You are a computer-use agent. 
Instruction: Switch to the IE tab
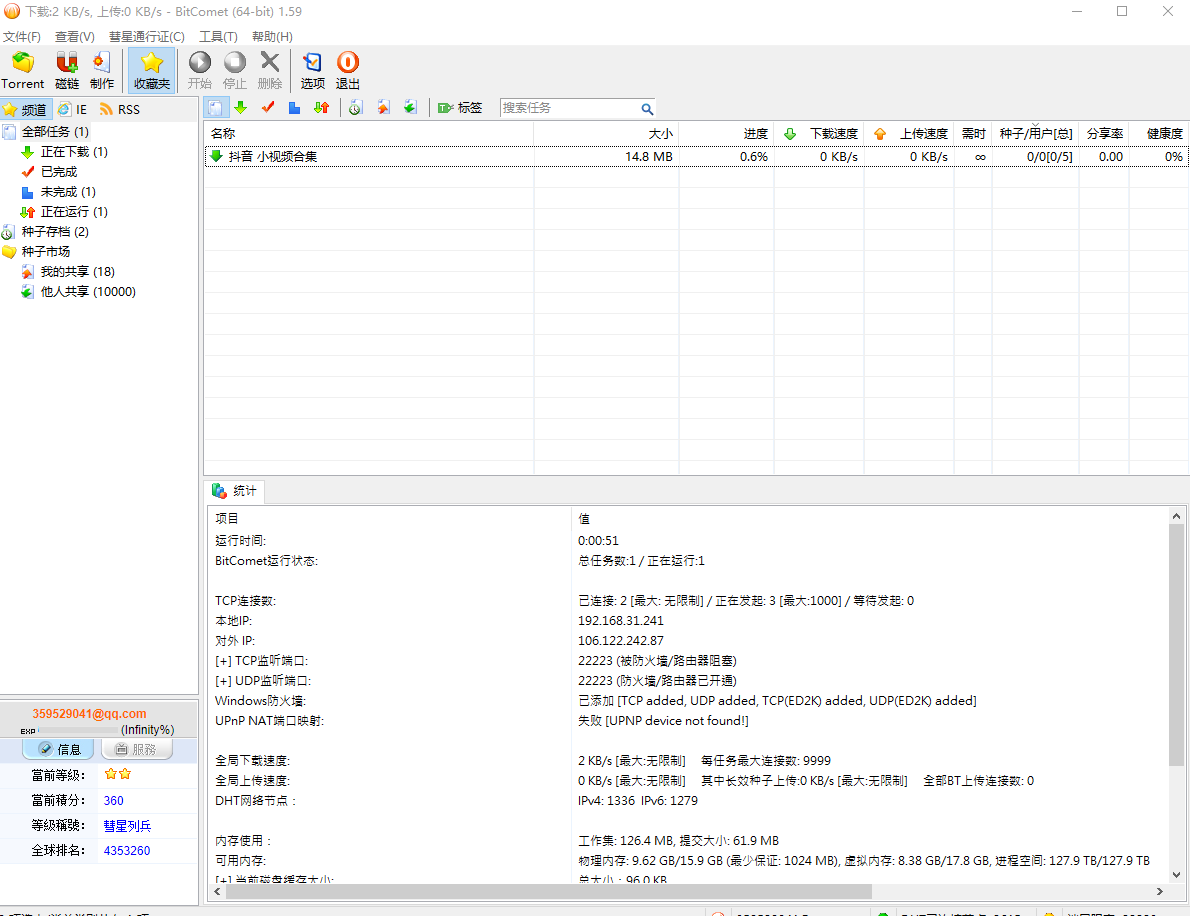click(74, 109)
